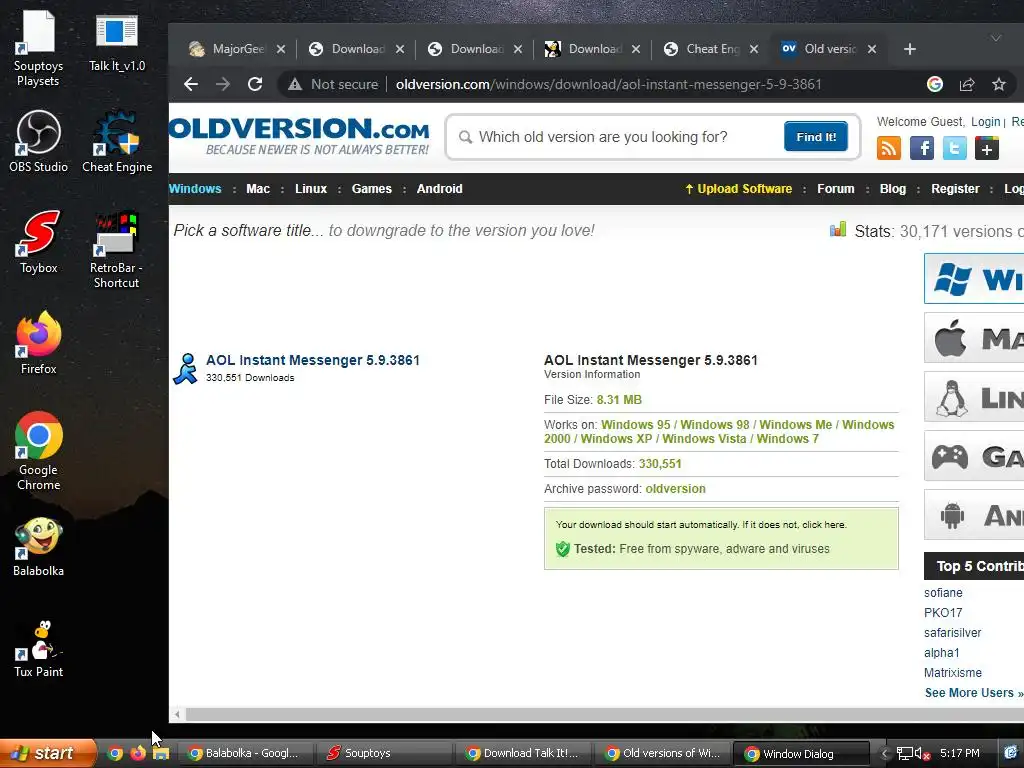The image size is (1024, 768).
Task: Open the RetroBar shortcut on the desktop
Action: coord(116,249)
